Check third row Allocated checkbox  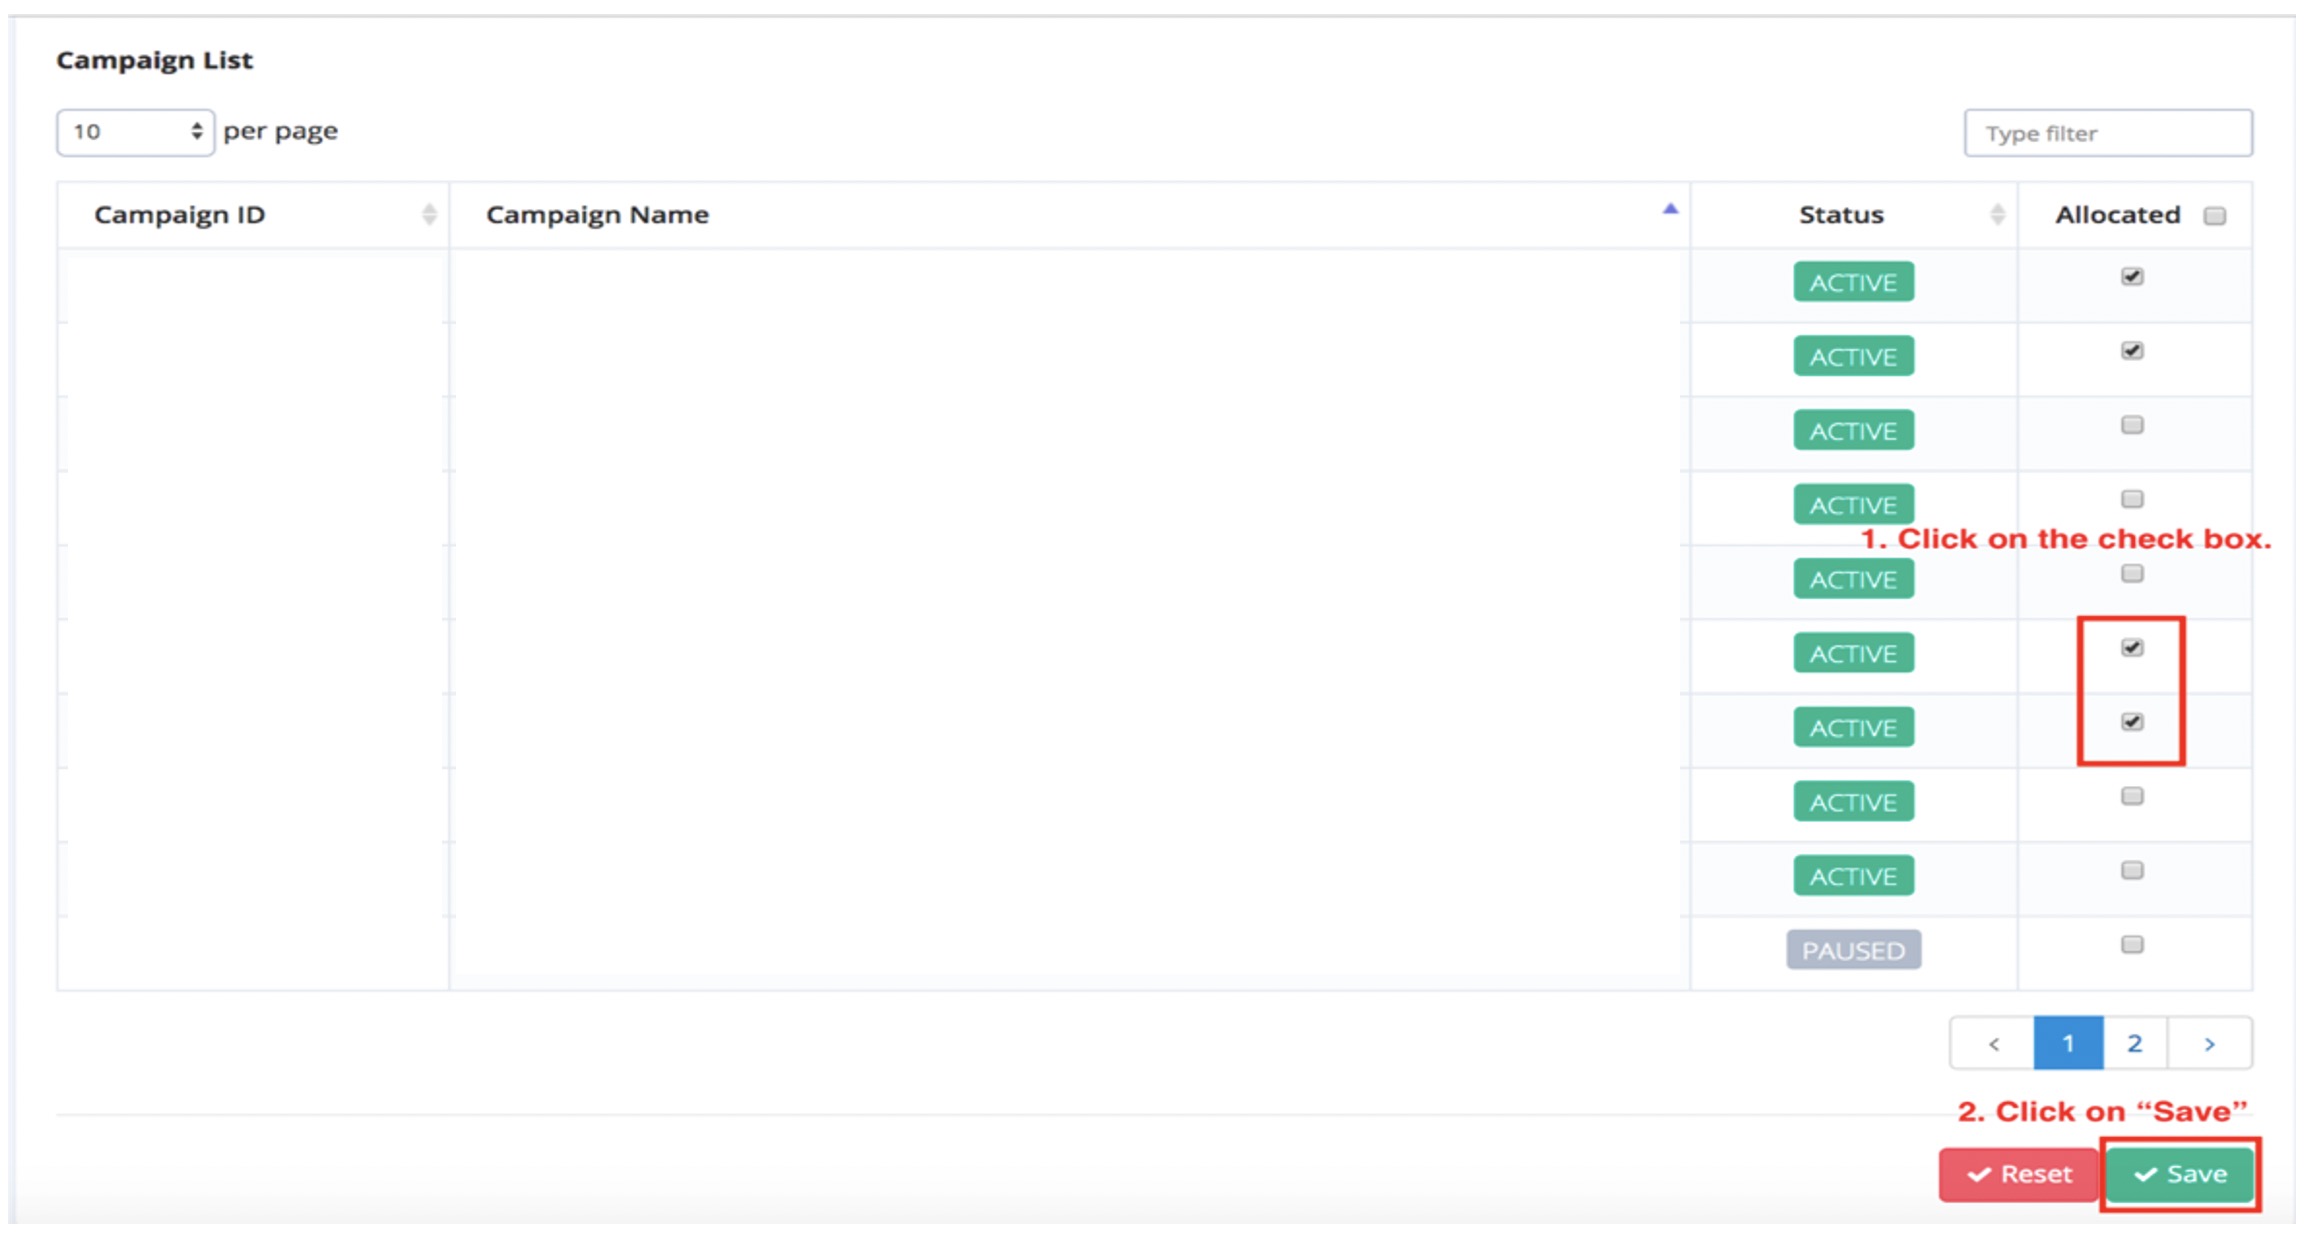2132,425
